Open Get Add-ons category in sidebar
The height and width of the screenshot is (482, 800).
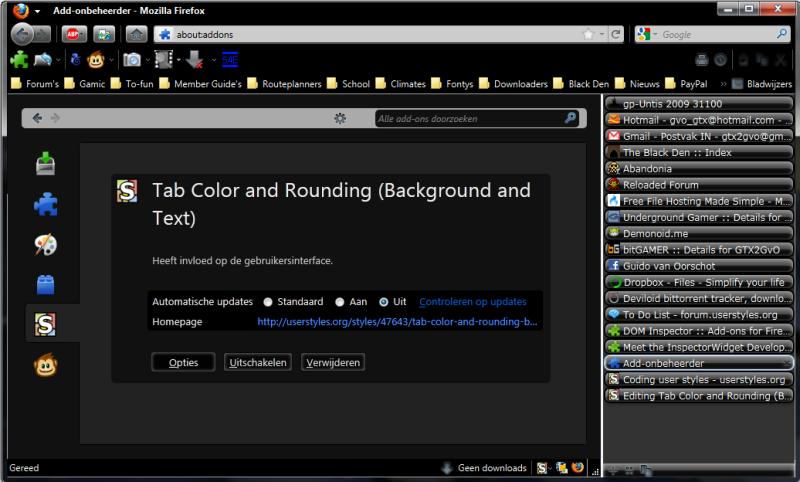(45, 164)
